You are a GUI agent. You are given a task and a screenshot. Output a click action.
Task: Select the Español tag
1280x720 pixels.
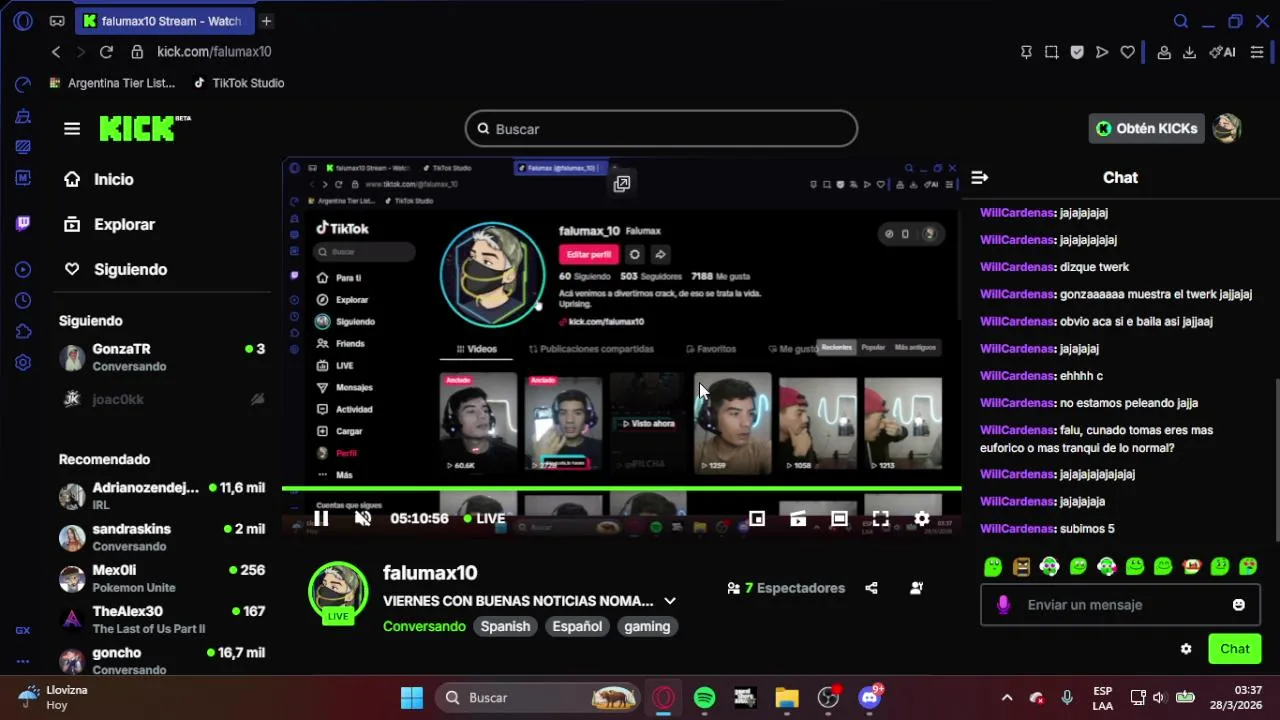pos(578,626)
